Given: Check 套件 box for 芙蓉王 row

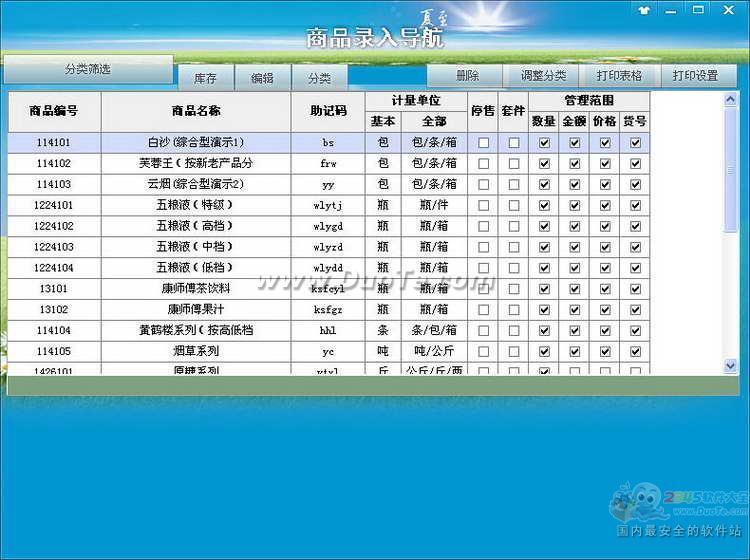Looking at the screenshot, I should point(513,164).
